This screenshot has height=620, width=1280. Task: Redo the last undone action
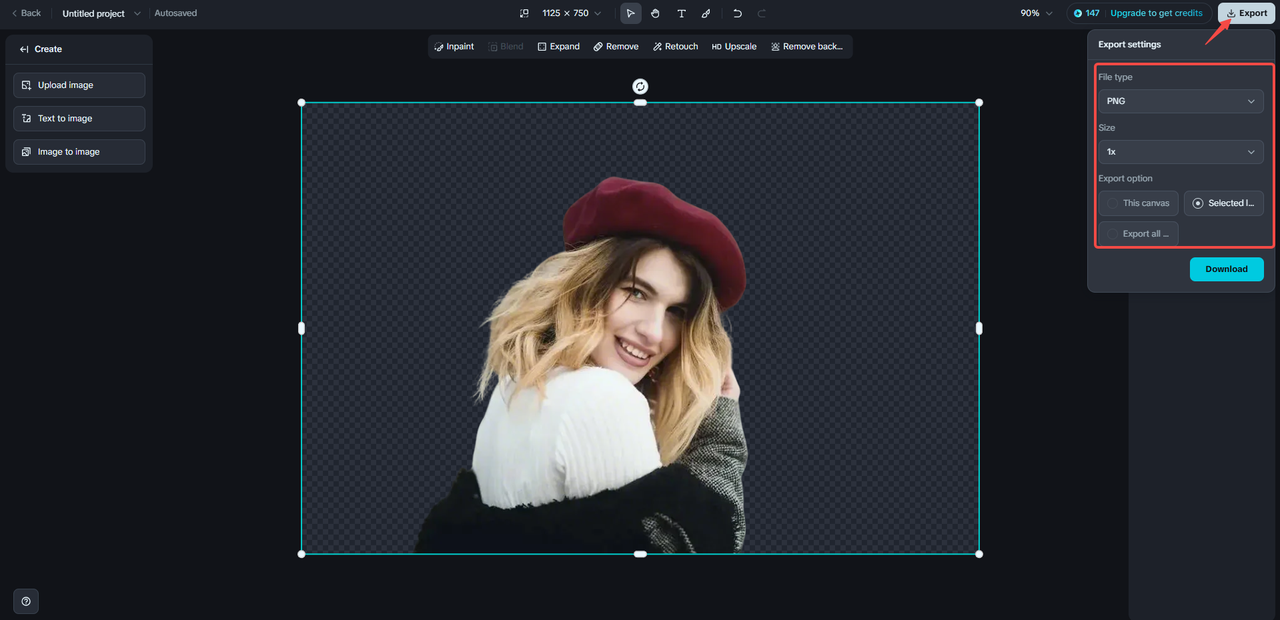[762, 13]
